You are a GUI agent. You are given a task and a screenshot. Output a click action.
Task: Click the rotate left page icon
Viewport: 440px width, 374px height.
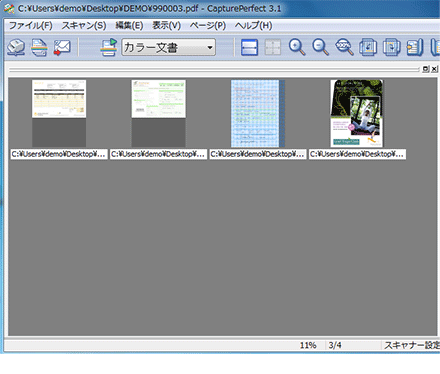coord(368,47)
